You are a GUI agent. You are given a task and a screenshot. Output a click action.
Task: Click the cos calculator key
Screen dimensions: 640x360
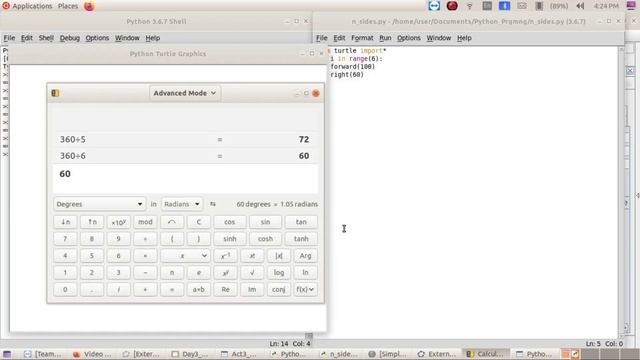point(230,222)
